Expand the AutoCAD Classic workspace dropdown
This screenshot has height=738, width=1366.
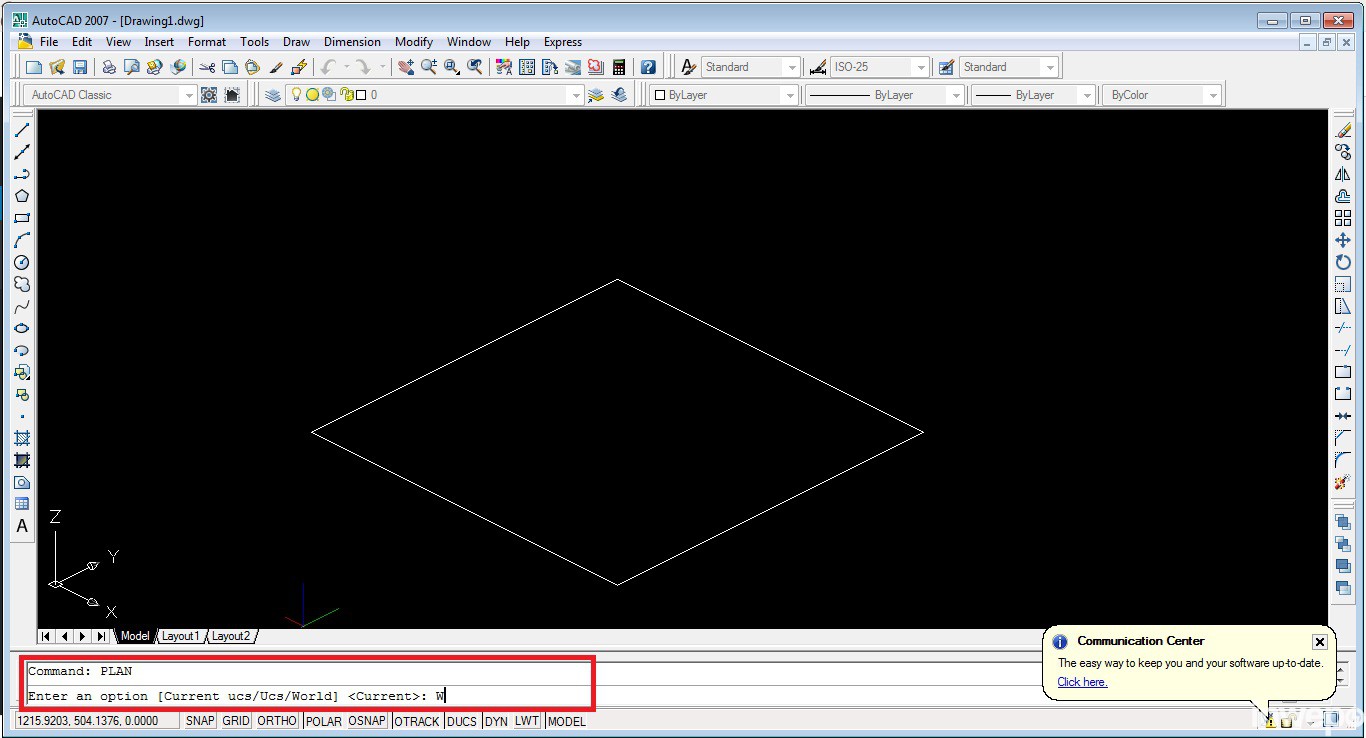coord(188,95)
